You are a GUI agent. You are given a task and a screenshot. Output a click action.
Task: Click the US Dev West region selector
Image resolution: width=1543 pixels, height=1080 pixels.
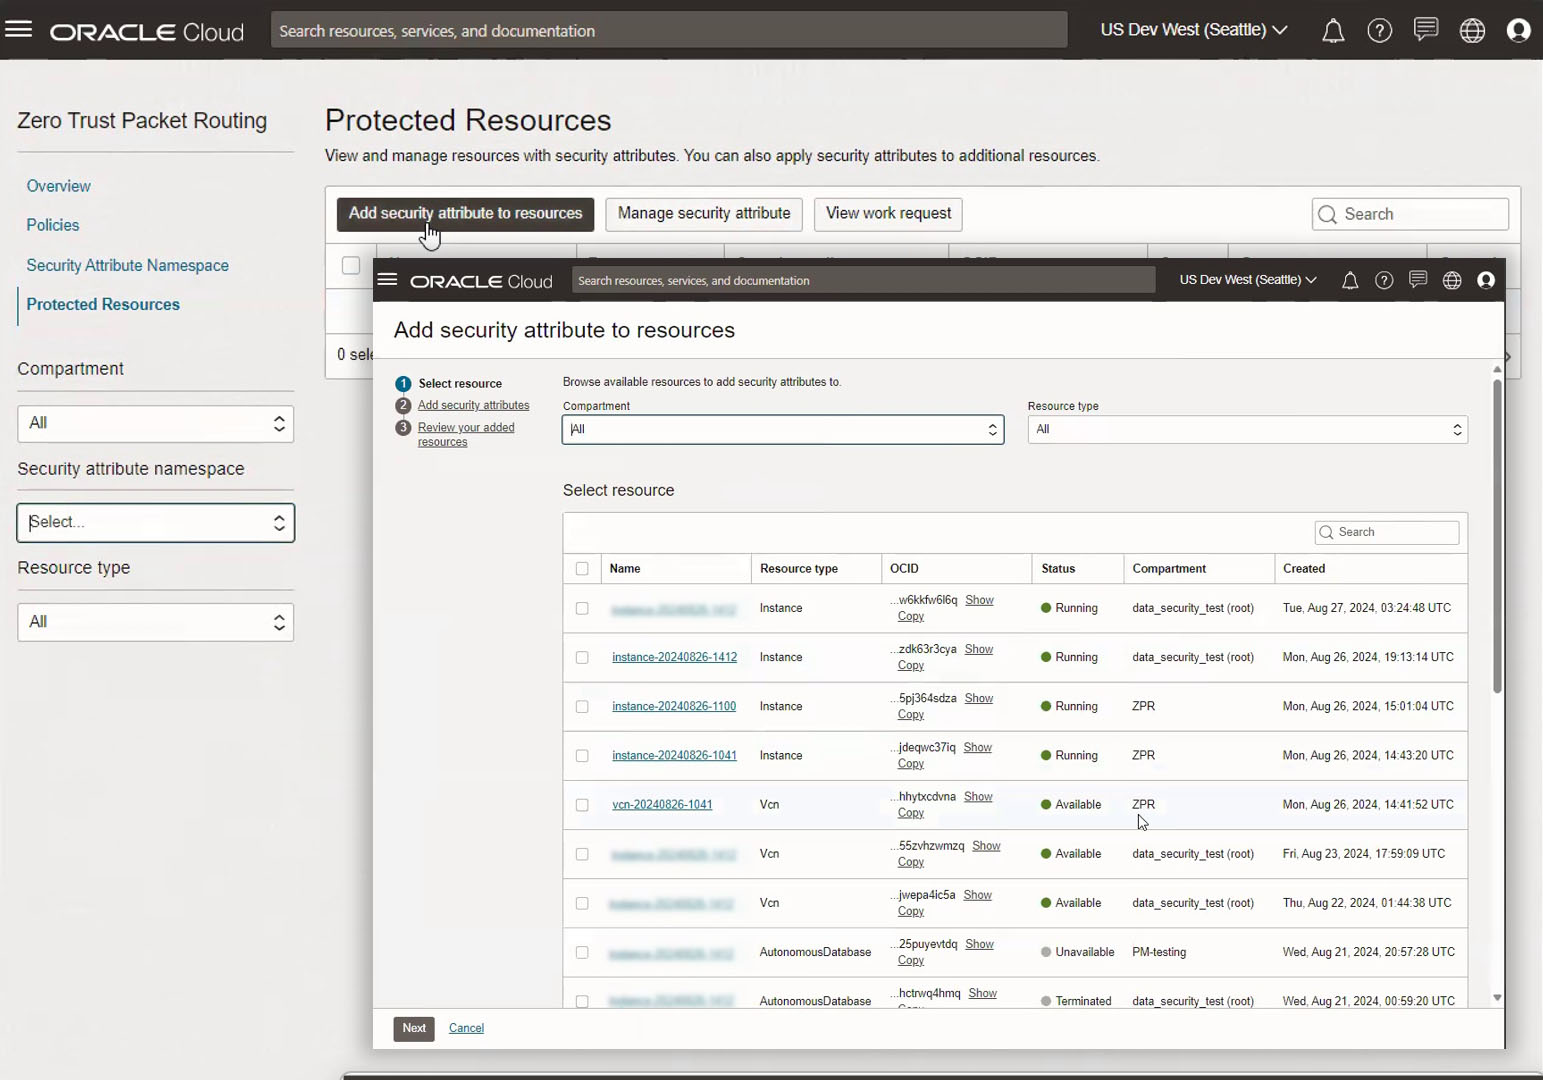pyautogui.click(x=1194, y=30)
